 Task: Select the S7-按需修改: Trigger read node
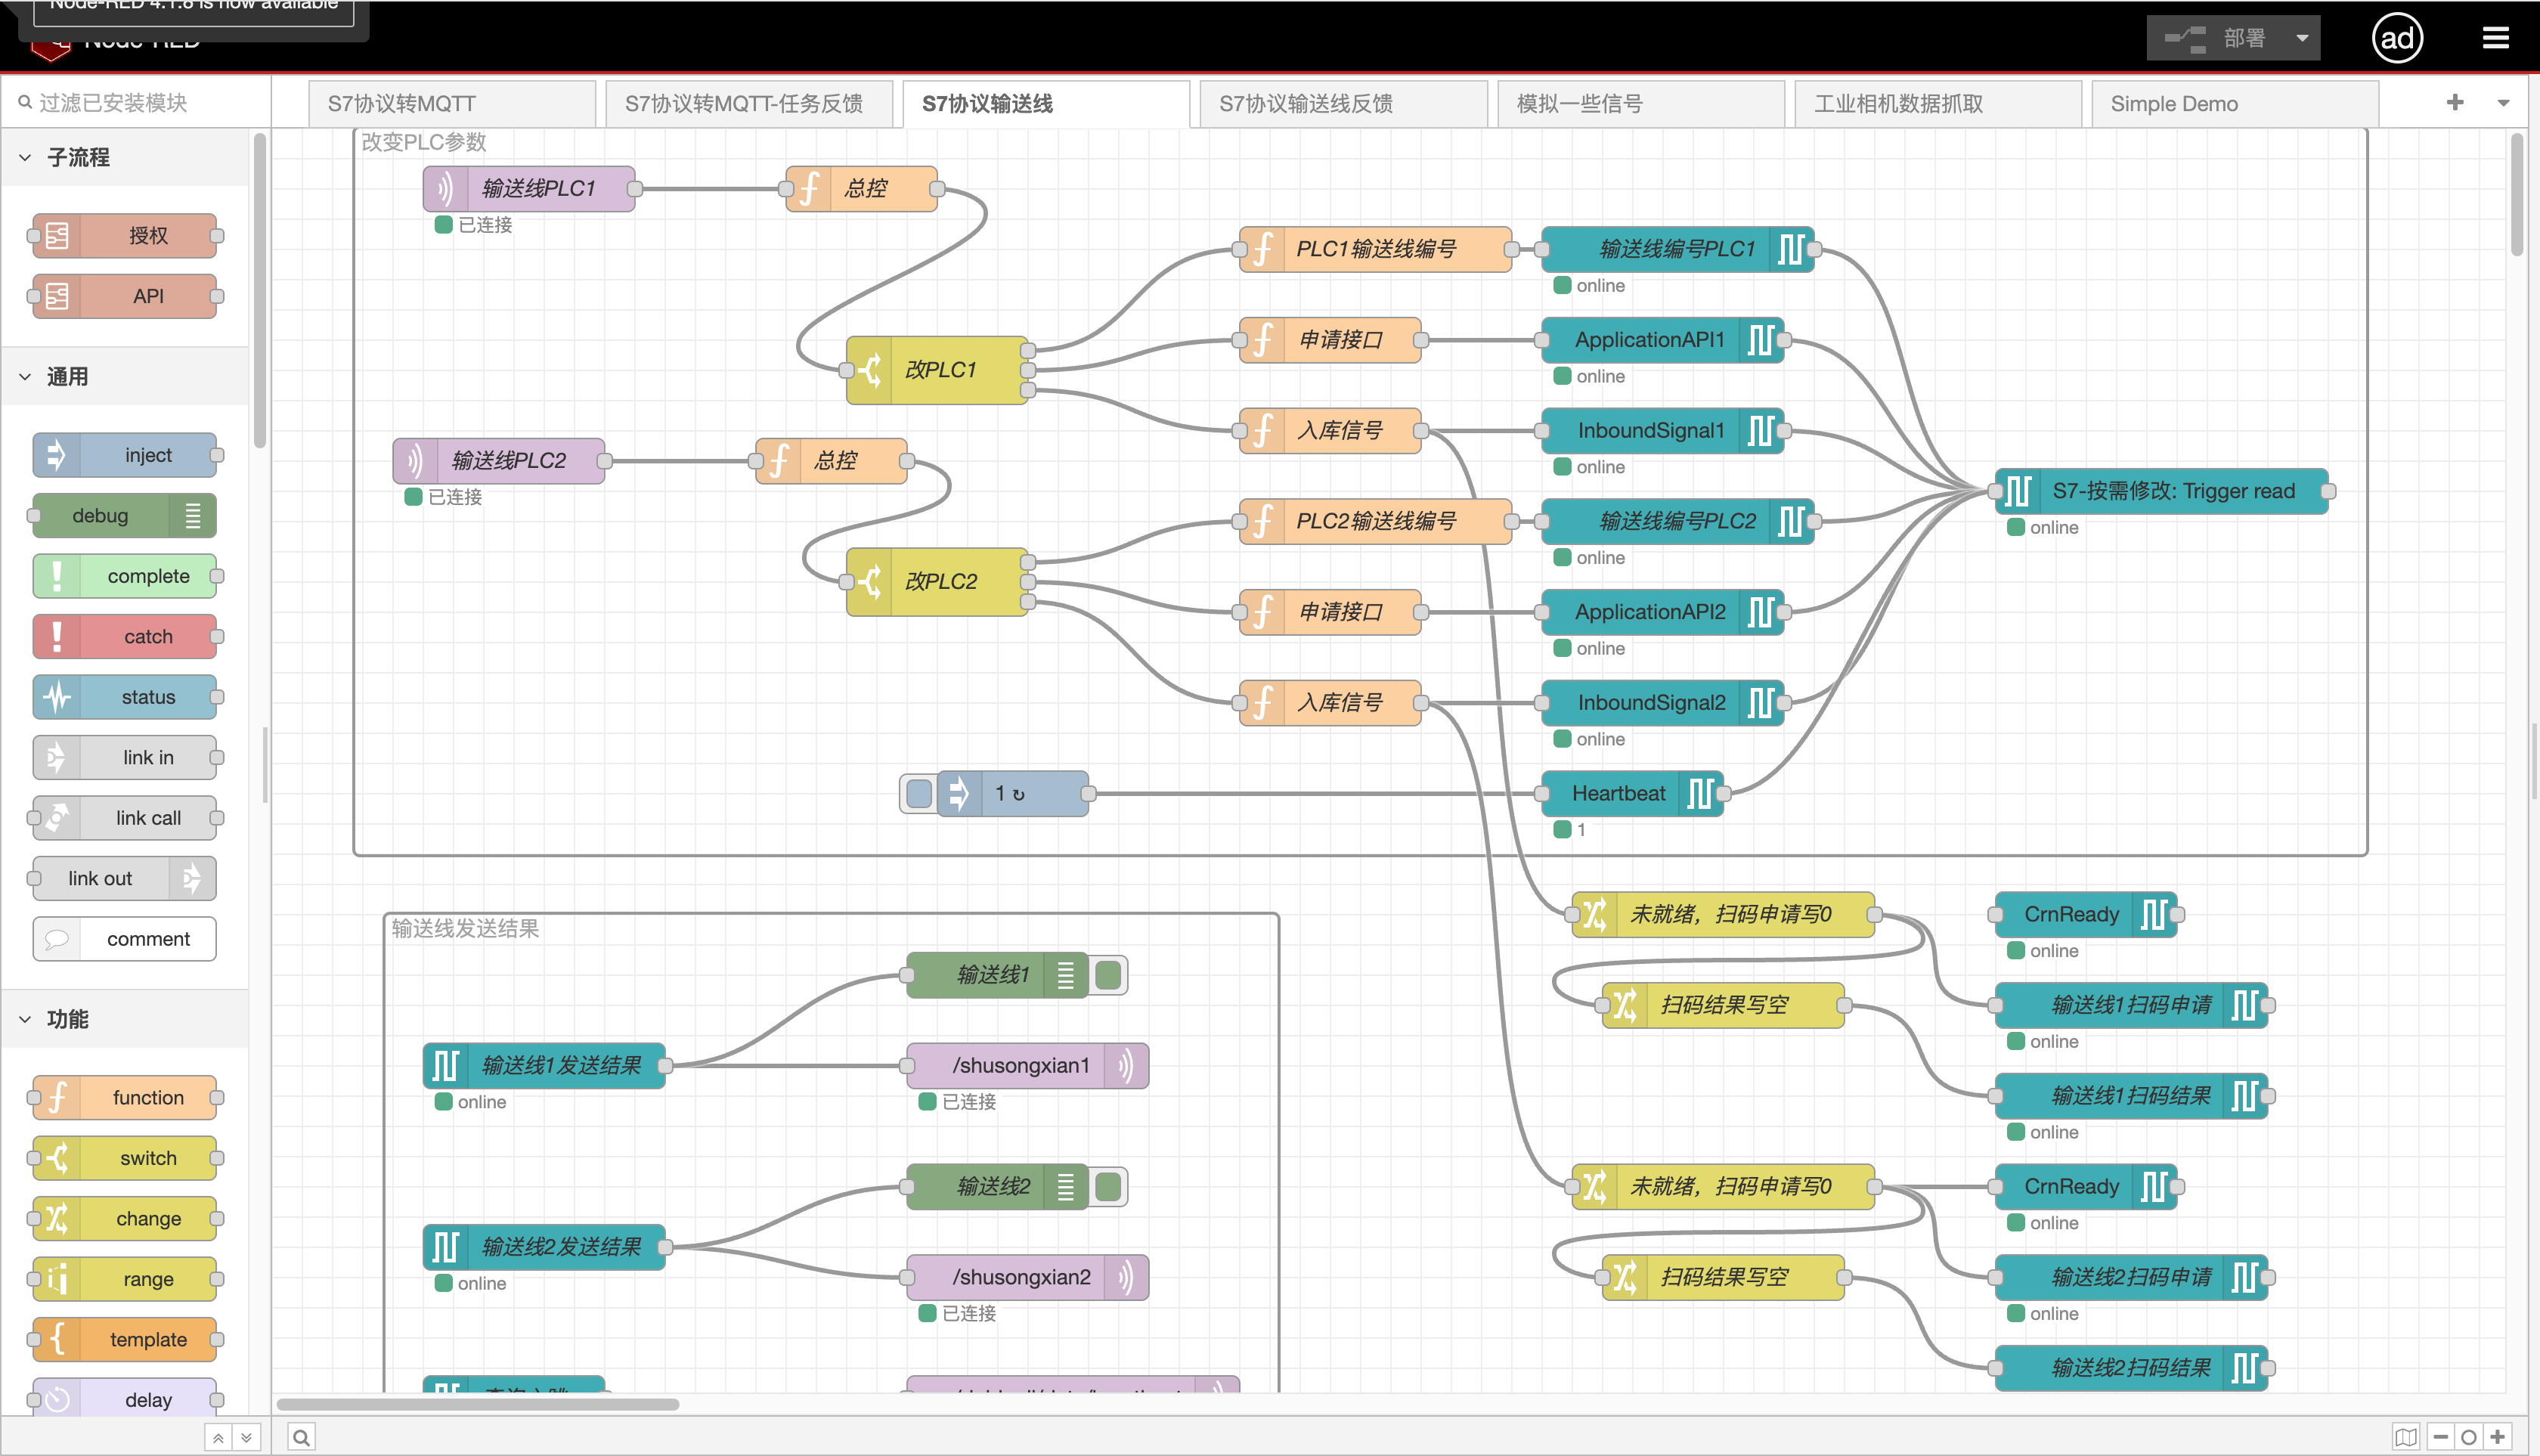(2162, 491)
